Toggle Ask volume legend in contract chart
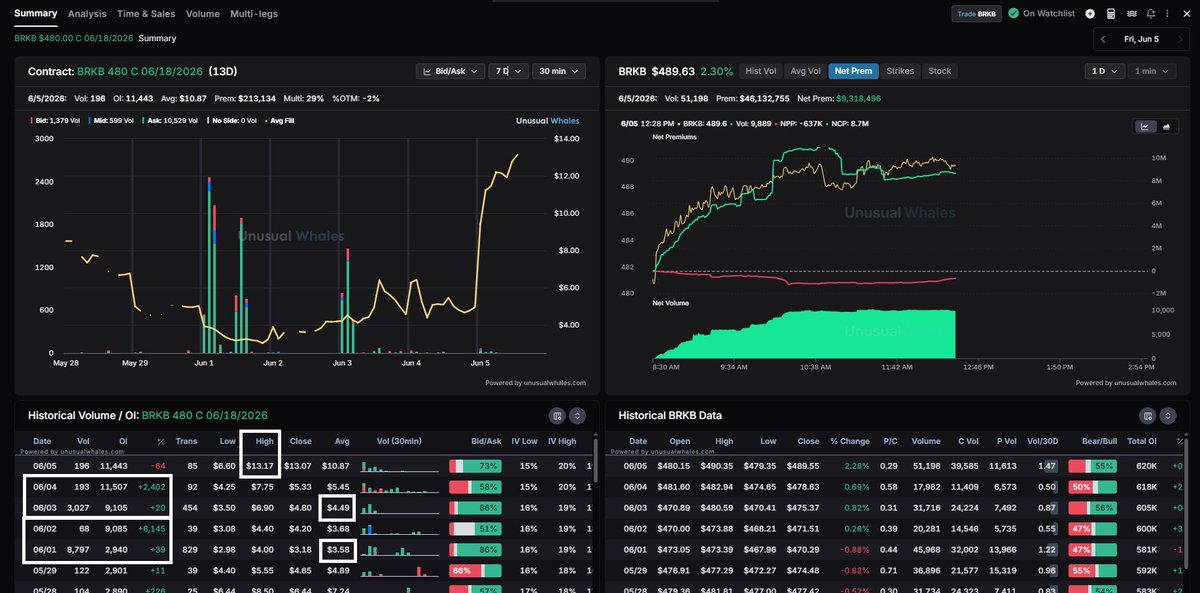This screenshot has width=1200, height=593. (x=170, y=120)
